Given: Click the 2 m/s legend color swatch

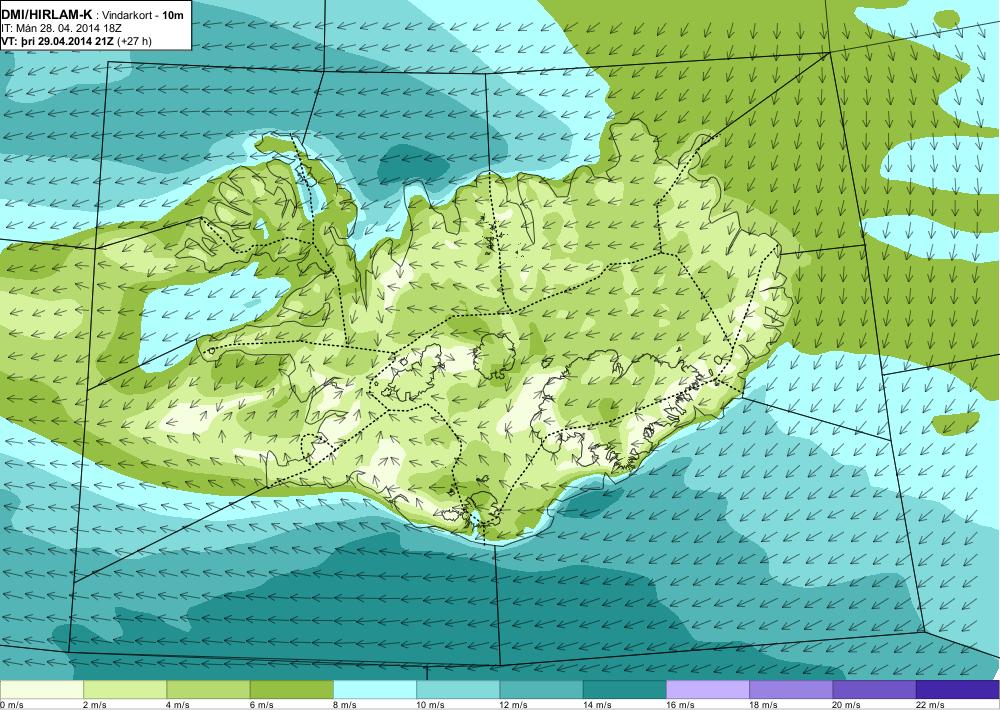Looking at the screenshot, I should tap(125, 690).
